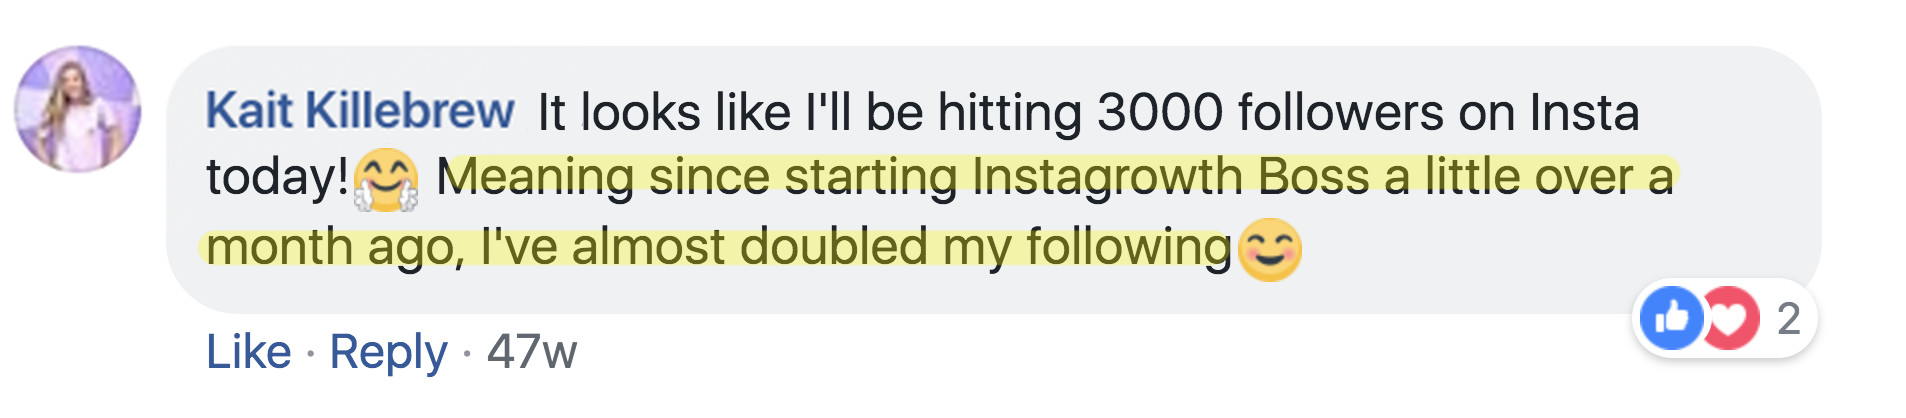Click the 47w comment timestamp
This screenshot has width=1906, height=418.
531,352
